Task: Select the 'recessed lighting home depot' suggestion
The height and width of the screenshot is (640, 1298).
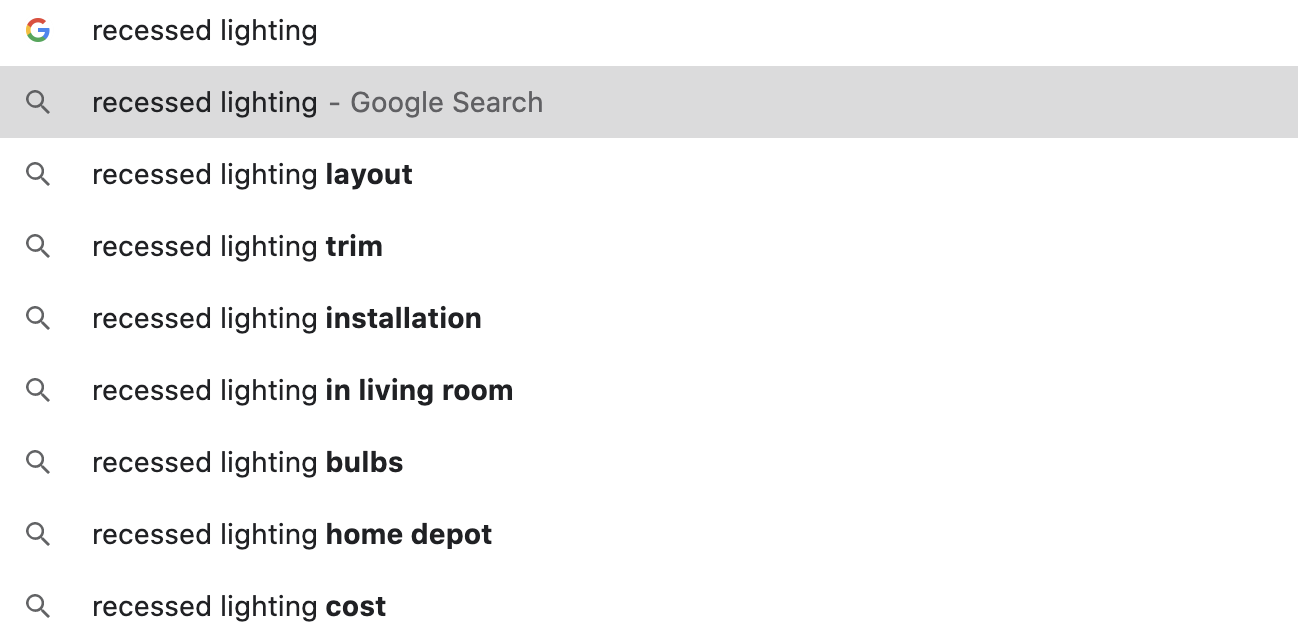Action: 291,534
